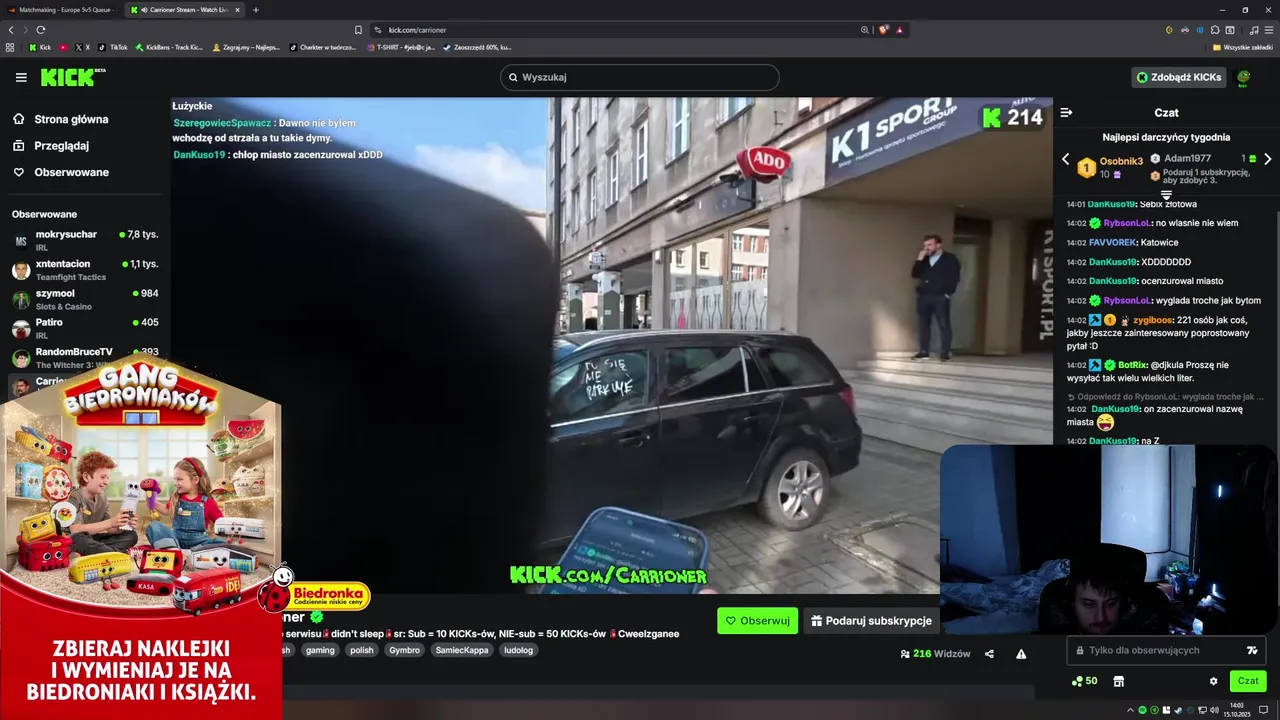Open the Windows notification center icon

1263,710
